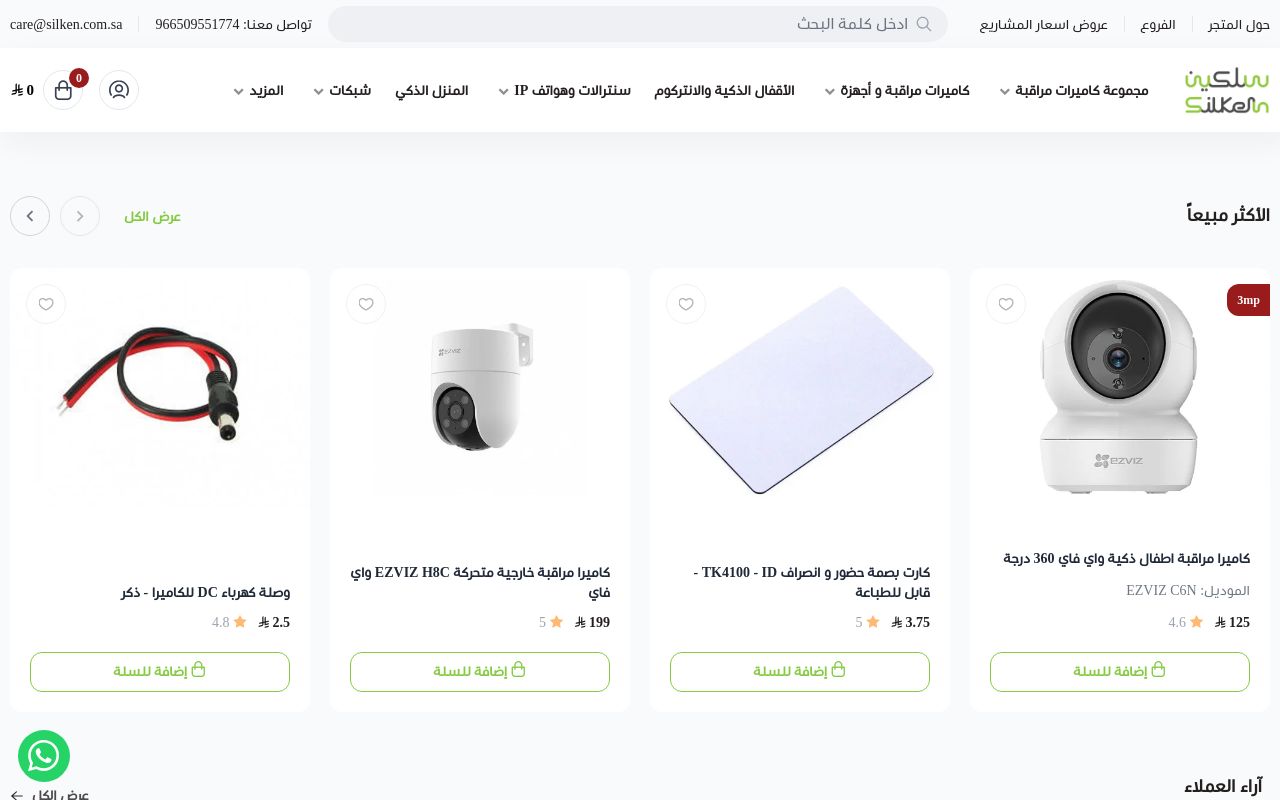This screenshot has width=1280, height=800.
Task: Click the Silken logo
Action: [1226, 90]
